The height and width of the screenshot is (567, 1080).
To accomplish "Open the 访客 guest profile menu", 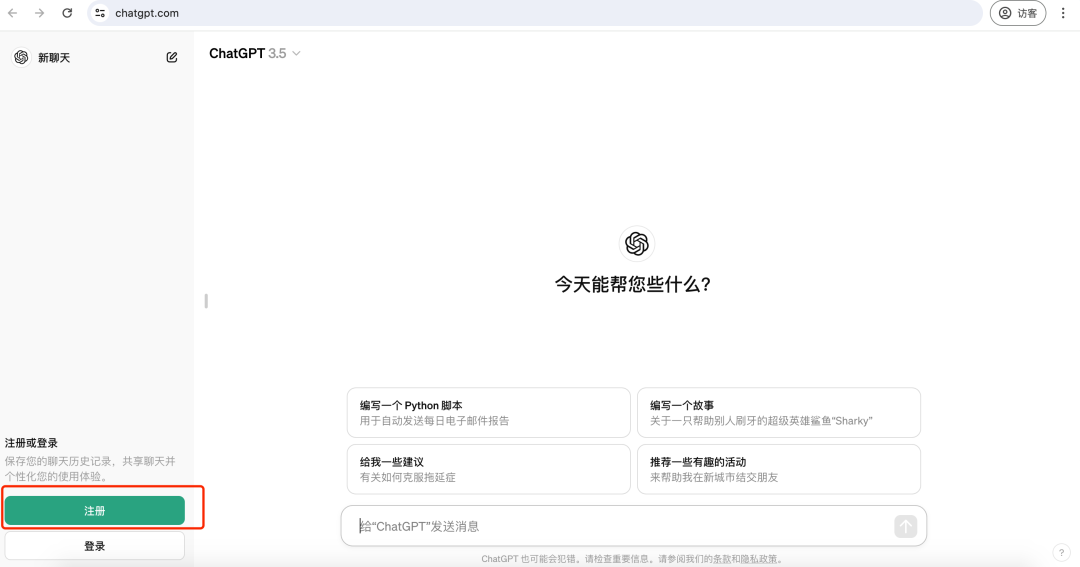I will (1018, 13).
